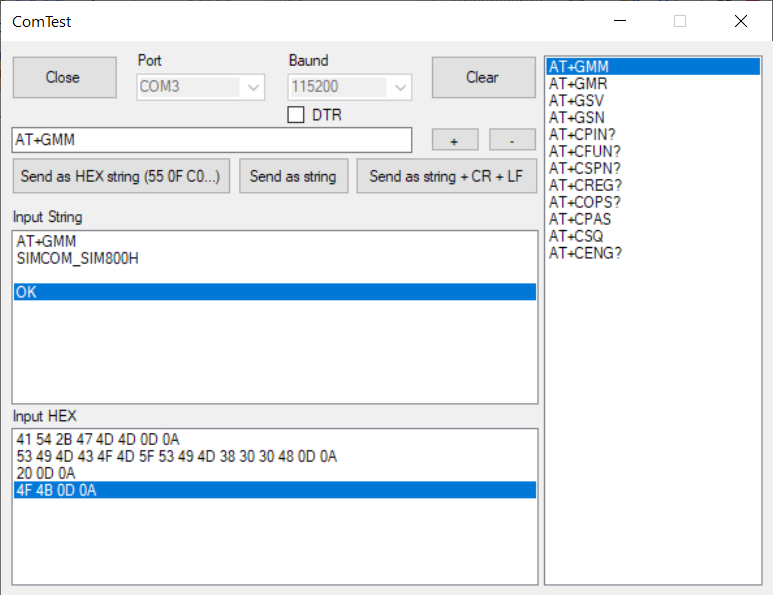The height and width of the screenshot is (595, 773).
Task: Open the Port COM3 dropdown
Action: (x=200, y=87)
